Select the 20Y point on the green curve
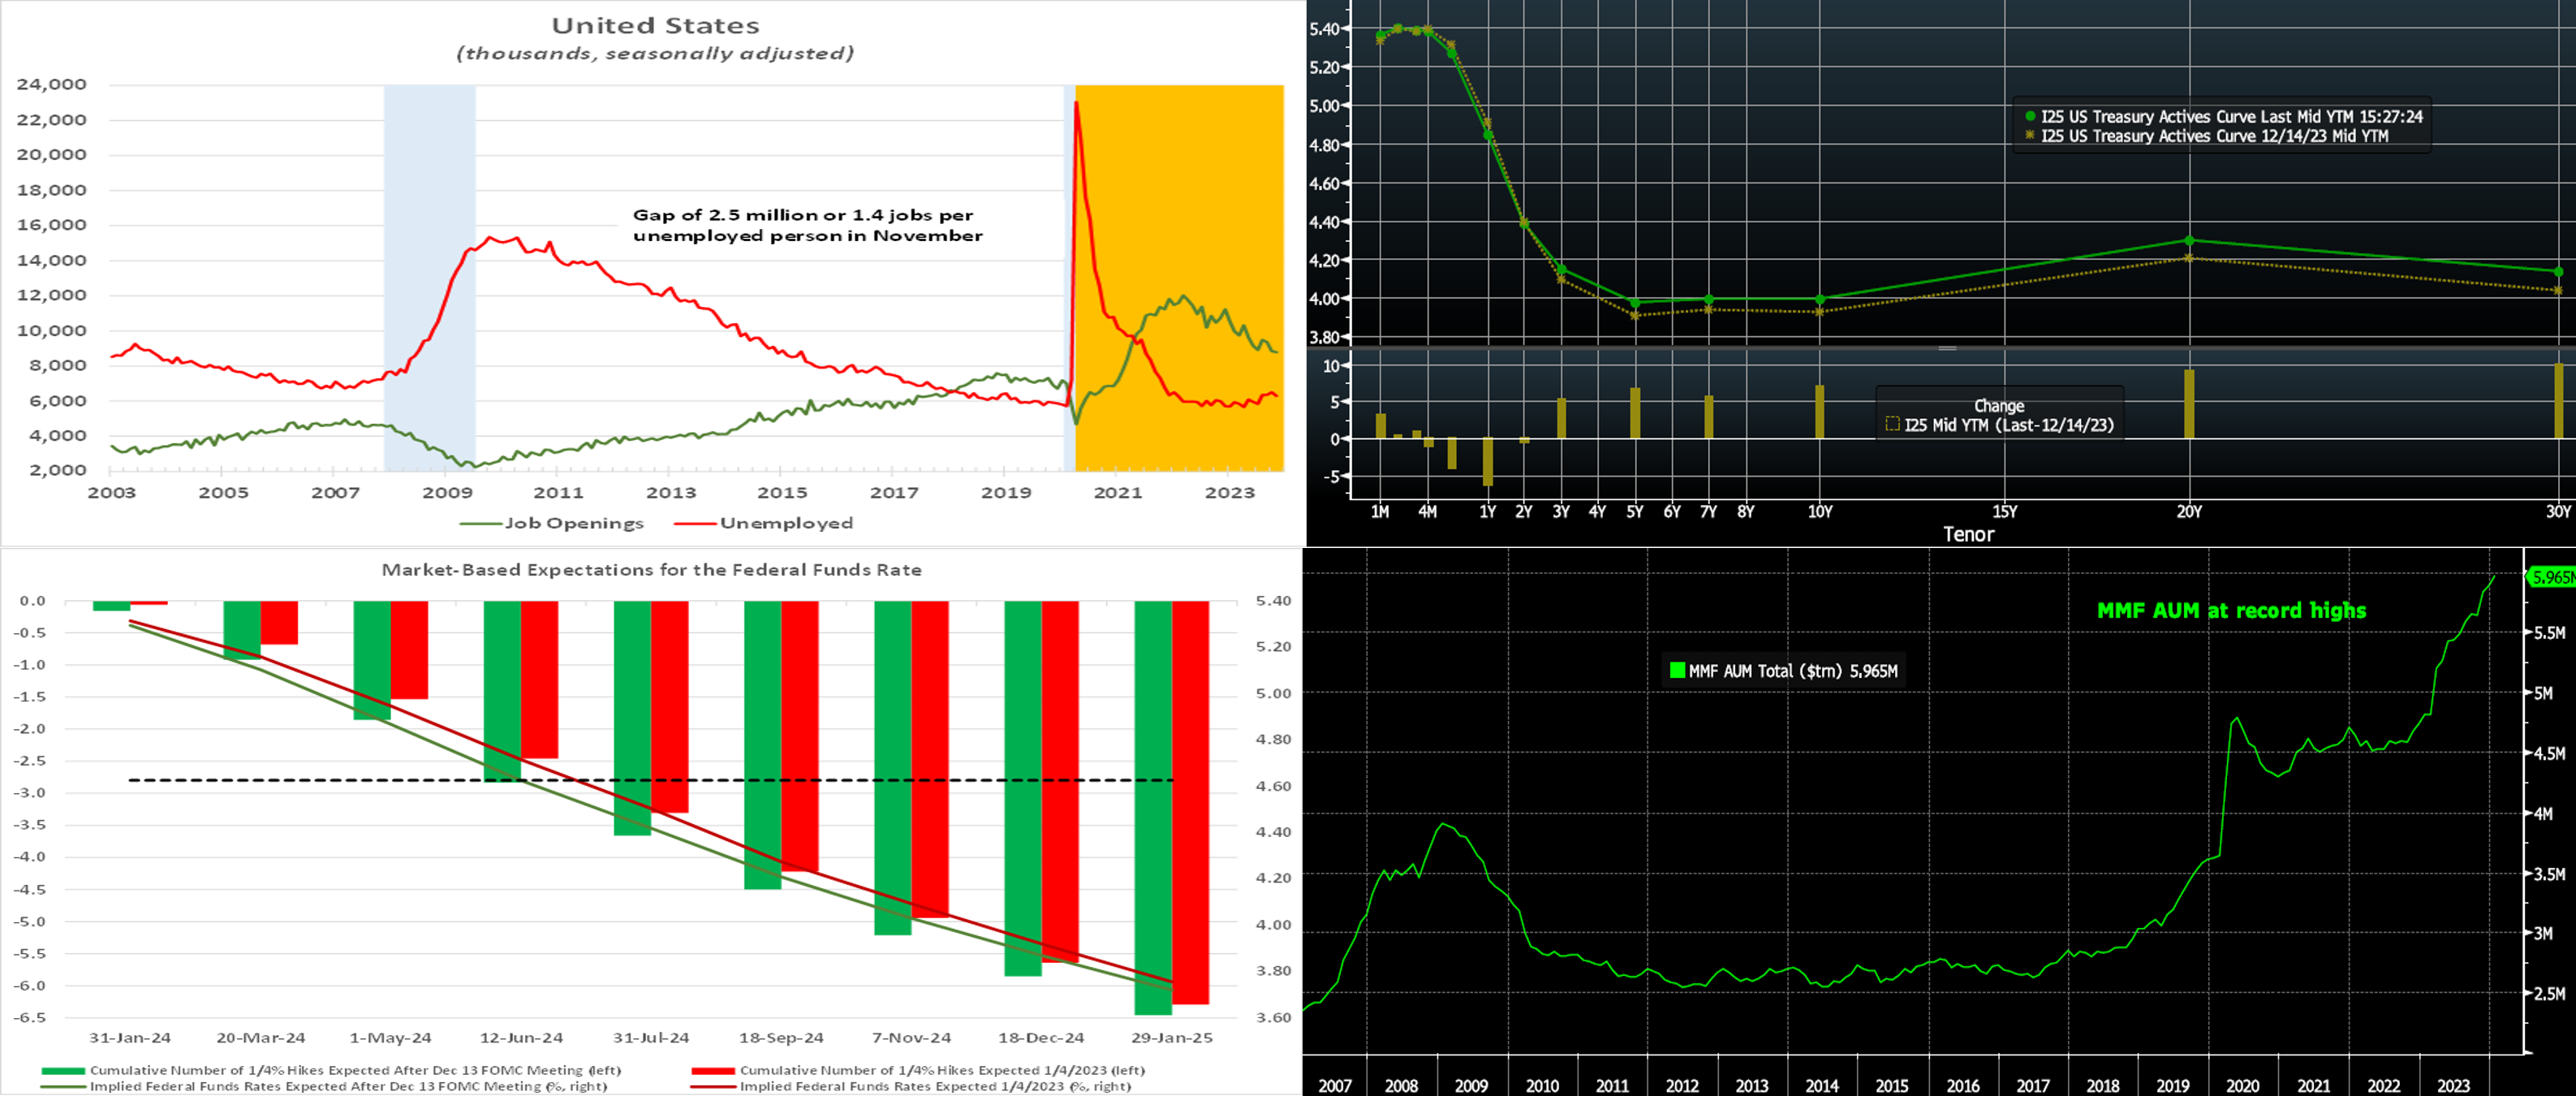The height and width of the screenshot is (1096, 2576). click(2190, 240)
